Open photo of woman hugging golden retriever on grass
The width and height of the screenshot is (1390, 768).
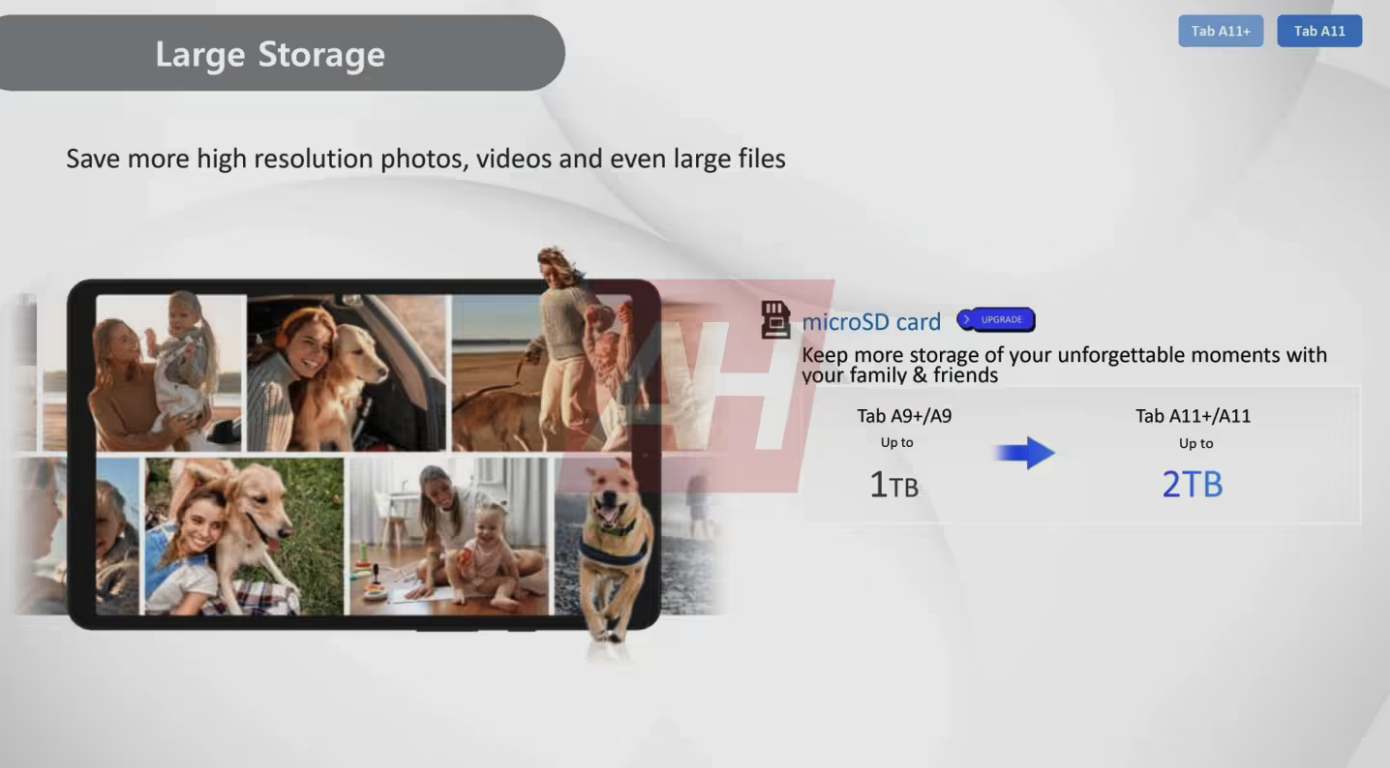click(244, 536)
